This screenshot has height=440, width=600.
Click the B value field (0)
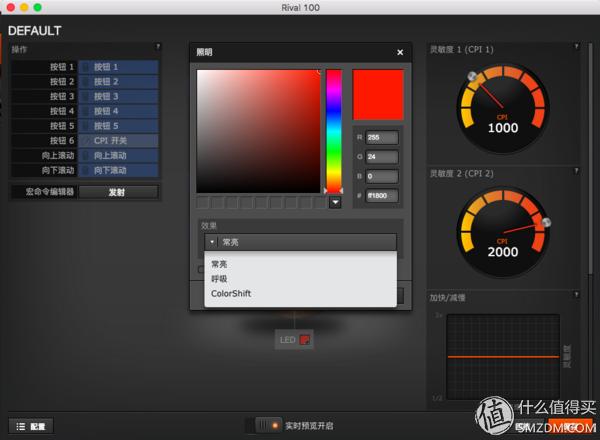pos(382,176)
